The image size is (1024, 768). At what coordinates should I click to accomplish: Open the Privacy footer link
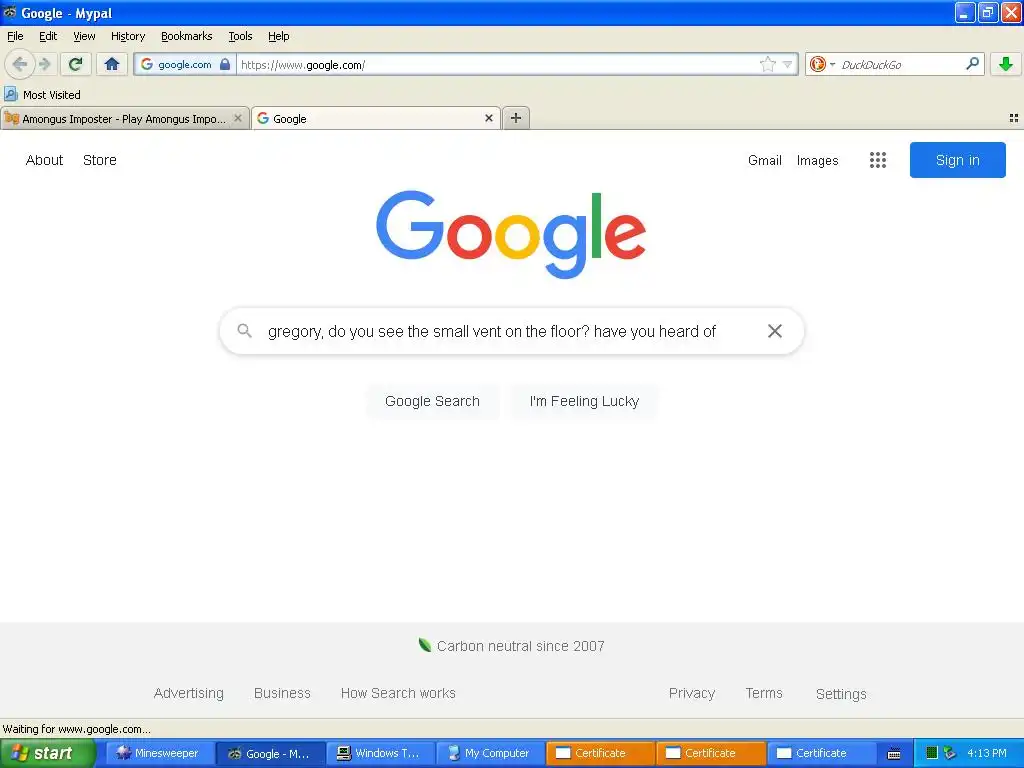(692, 693)
